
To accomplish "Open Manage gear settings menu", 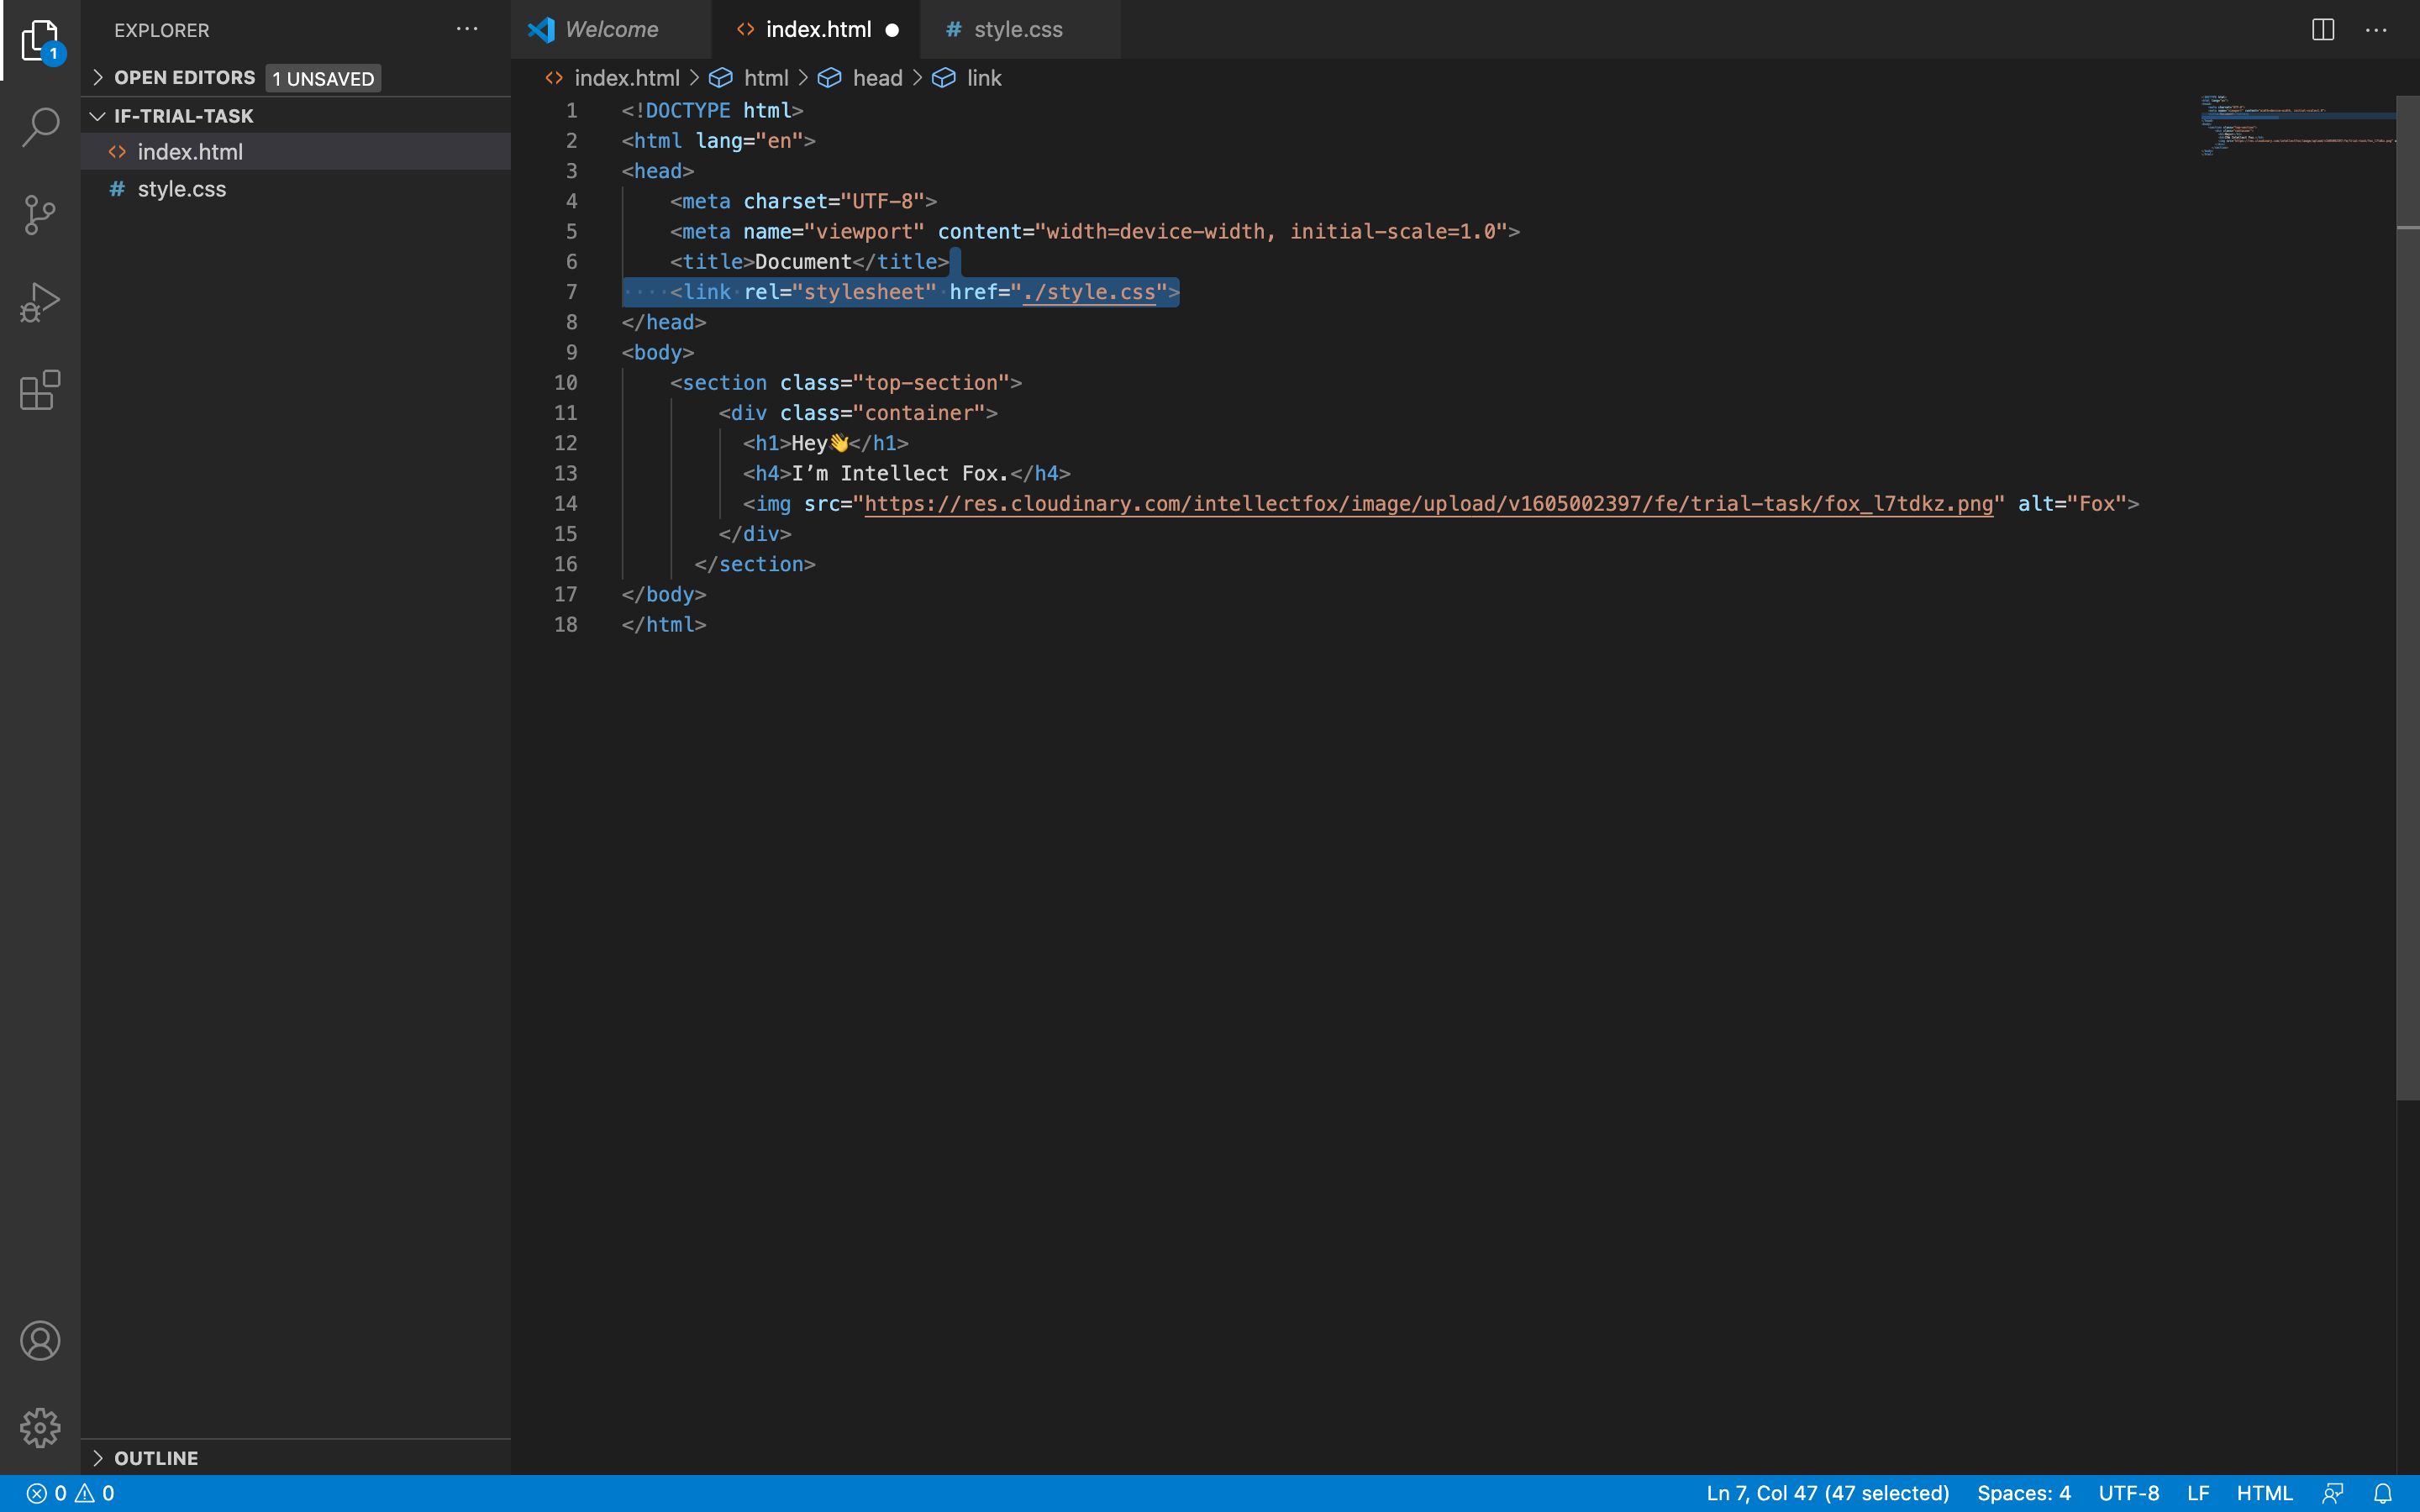I will pos(40,1427).
